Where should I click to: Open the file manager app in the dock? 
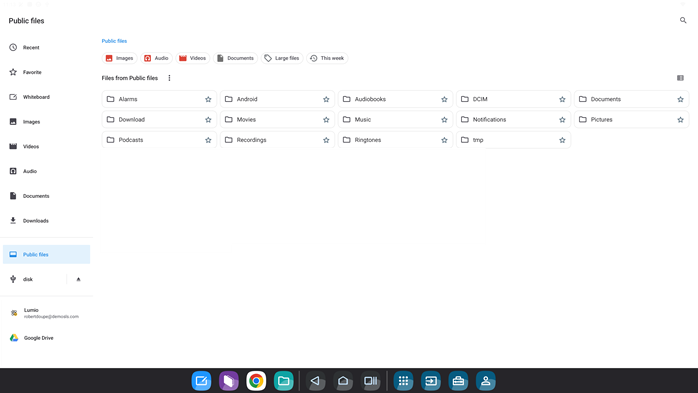click(x=284, y=381)
